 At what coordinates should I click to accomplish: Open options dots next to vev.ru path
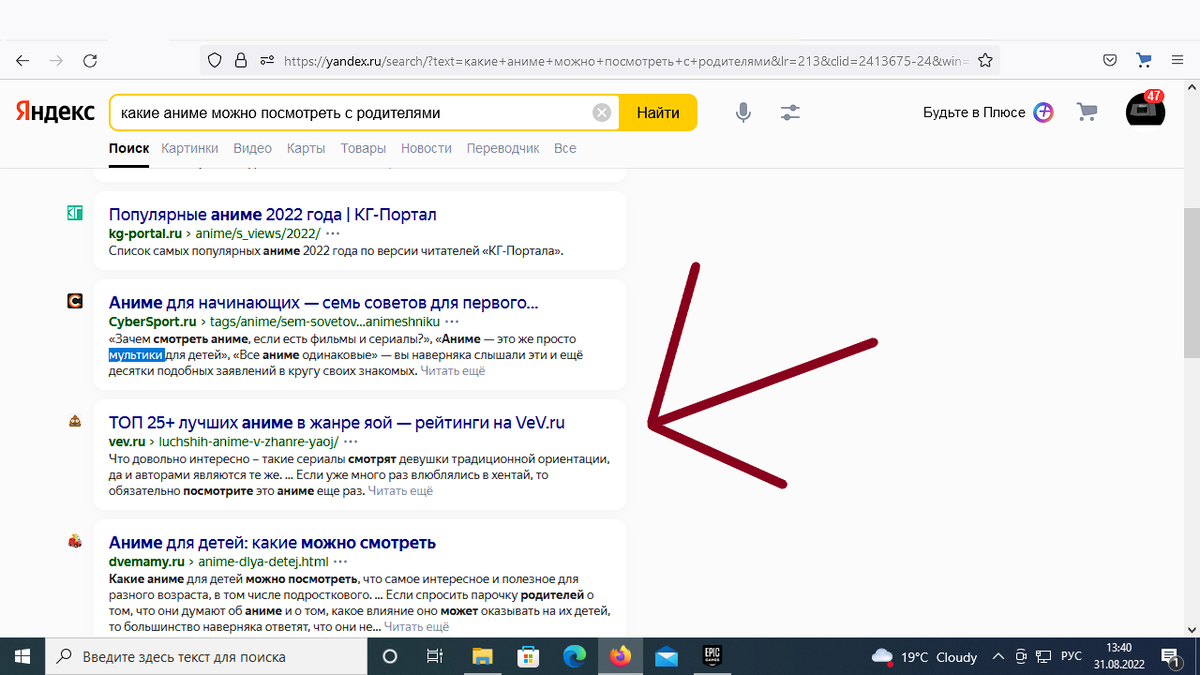click(351, 441)
